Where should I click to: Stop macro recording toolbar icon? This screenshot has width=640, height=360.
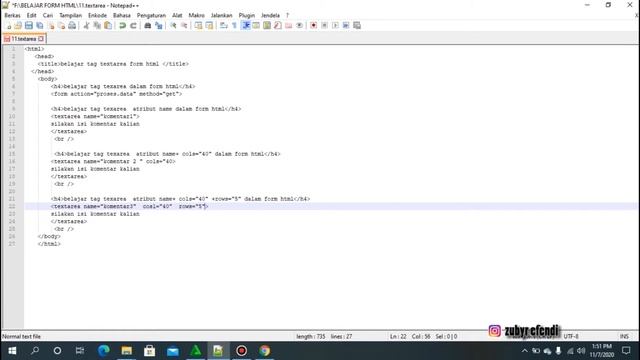coord(324,26)
